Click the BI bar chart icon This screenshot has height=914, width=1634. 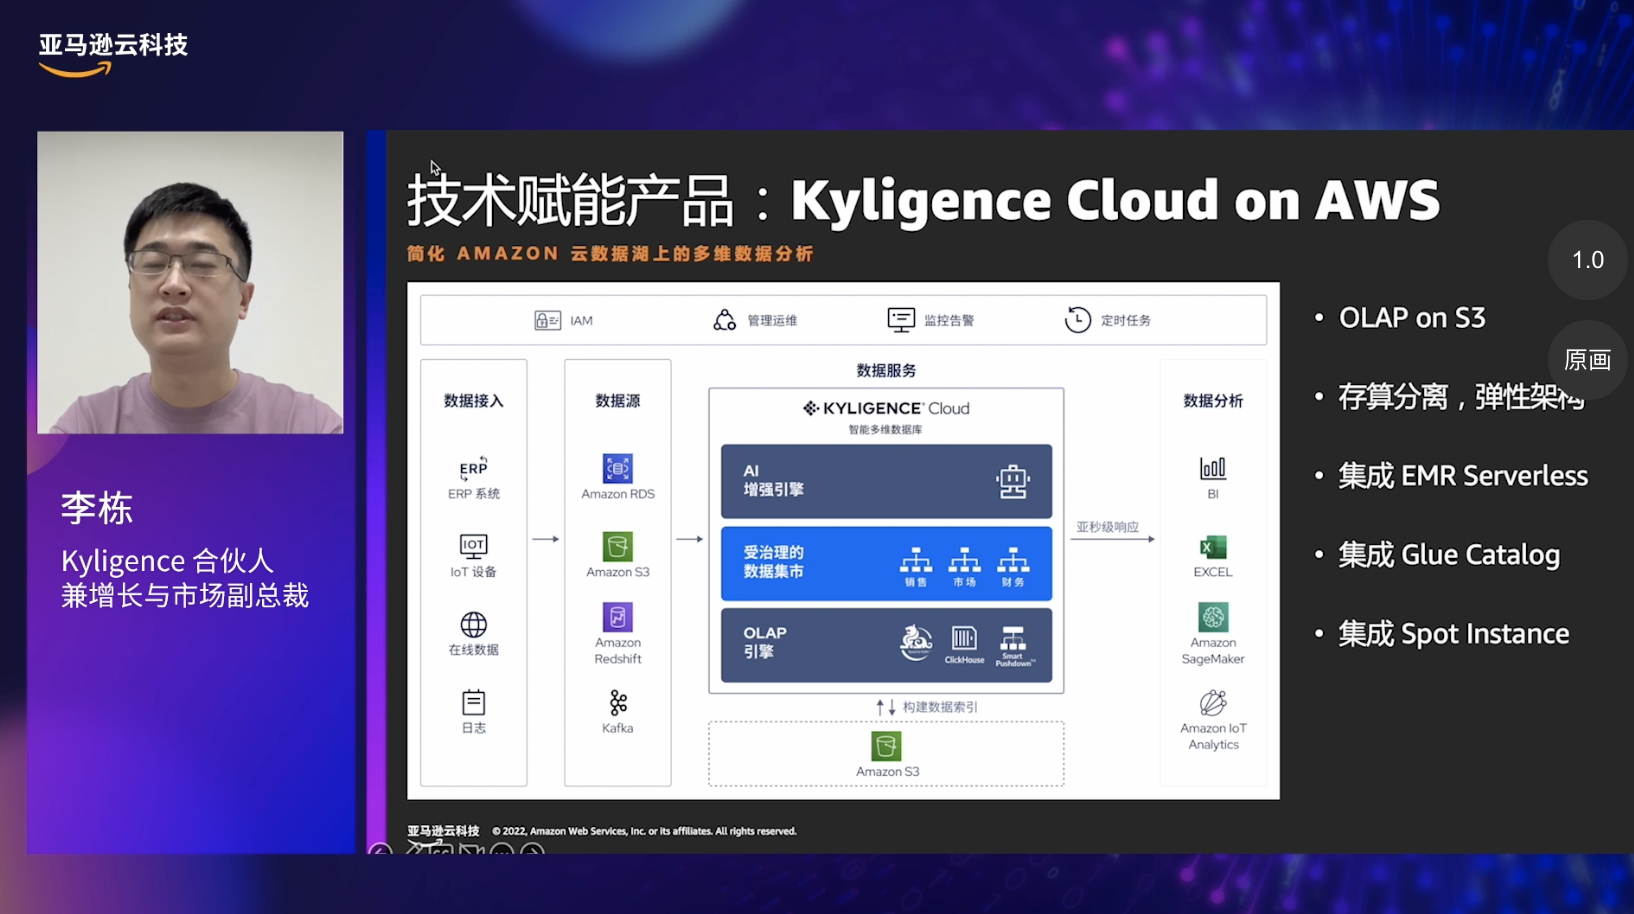click(x=1213, y=468)
